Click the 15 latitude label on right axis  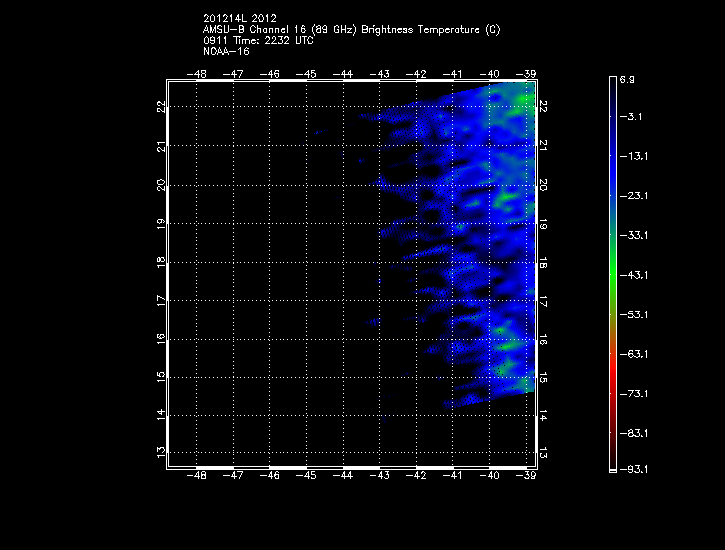point(543,378)
